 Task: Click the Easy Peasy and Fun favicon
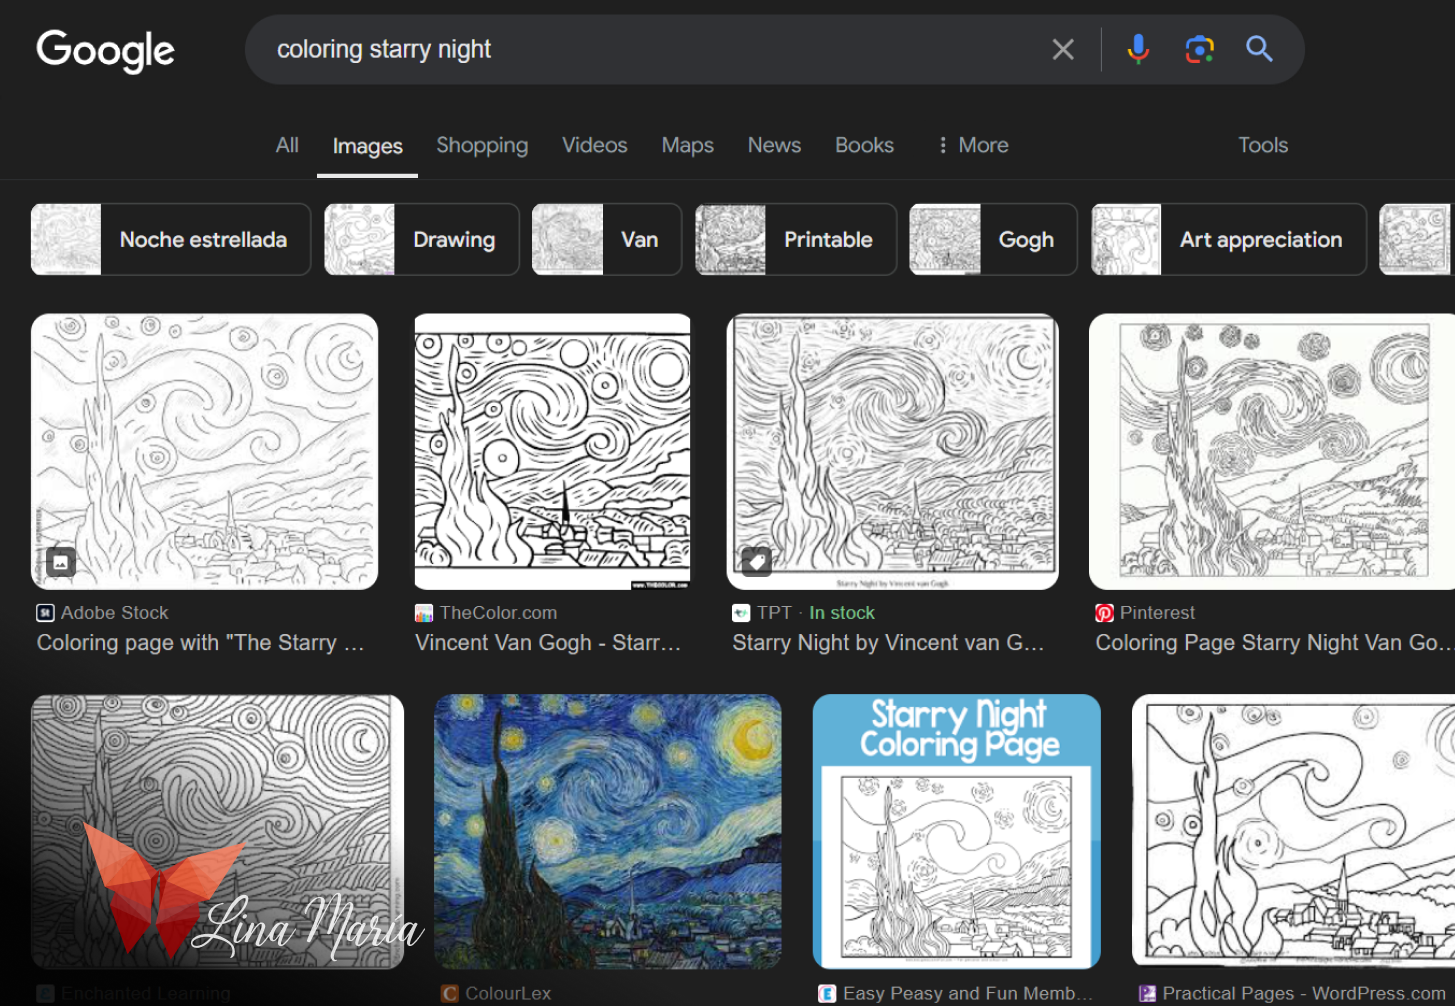click(x=827, y=994)
